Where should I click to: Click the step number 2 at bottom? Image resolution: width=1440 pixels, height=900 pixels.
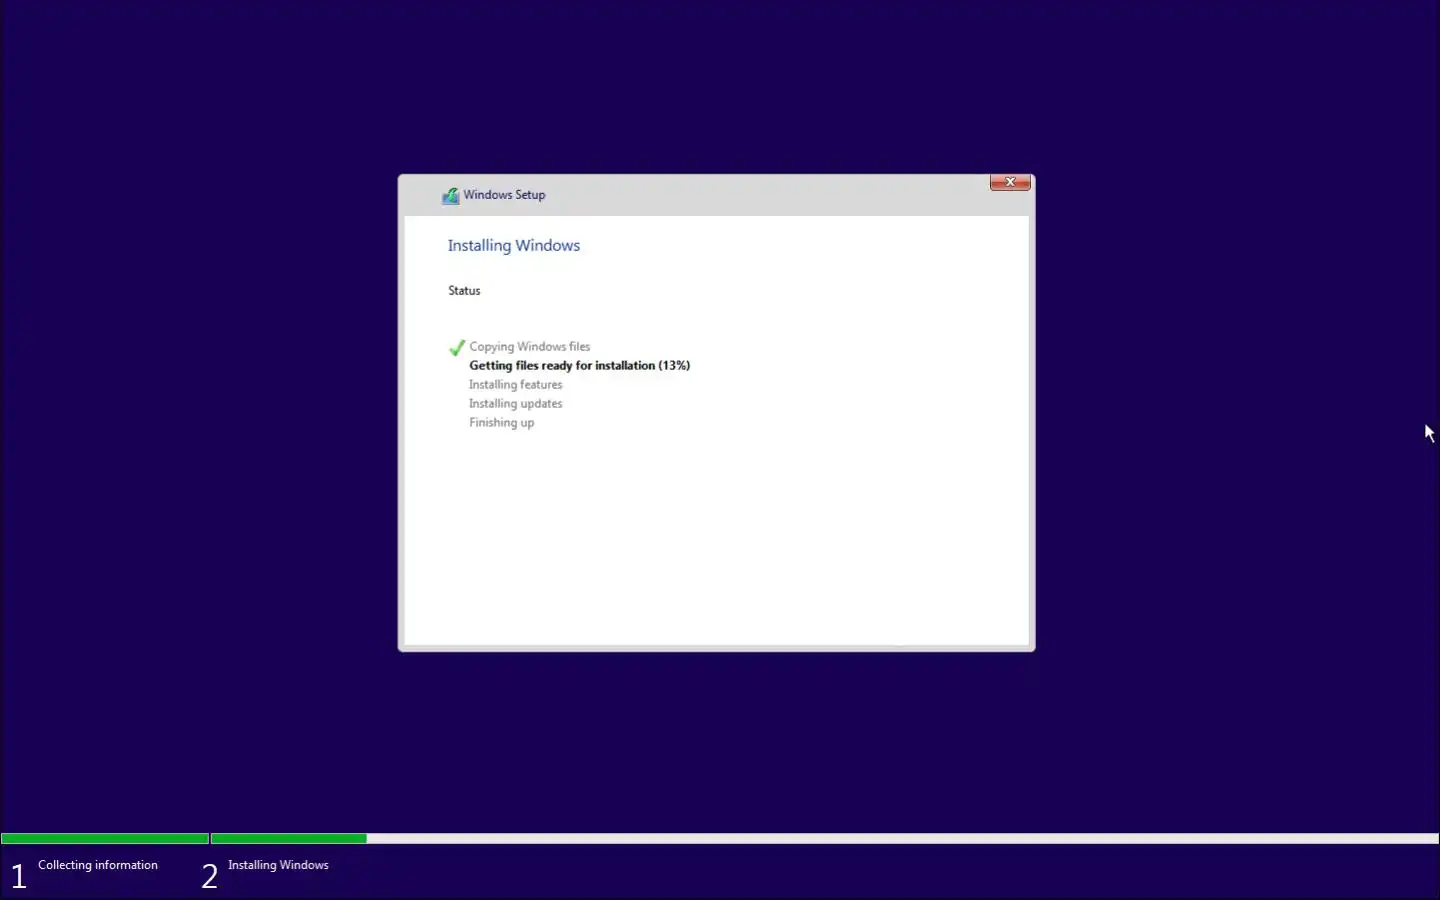(x=209, y=877)
